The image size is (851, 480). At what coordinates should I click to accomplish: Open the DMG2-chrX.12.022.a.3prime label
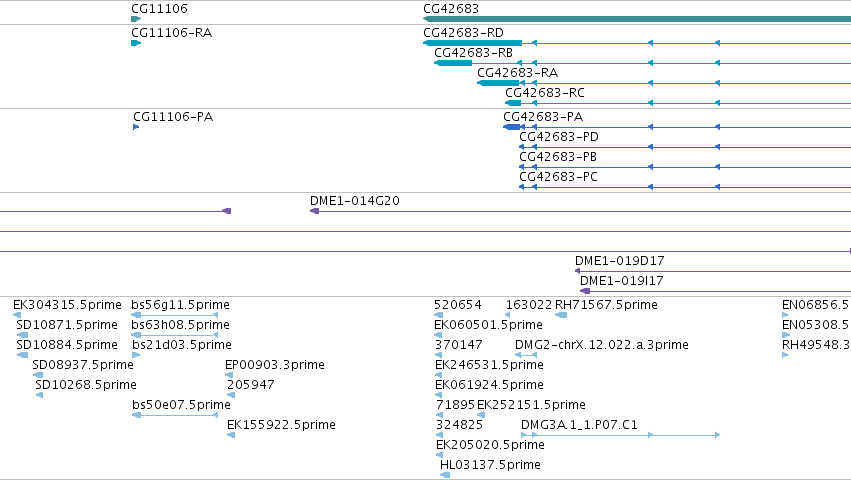tap(601, 345)
